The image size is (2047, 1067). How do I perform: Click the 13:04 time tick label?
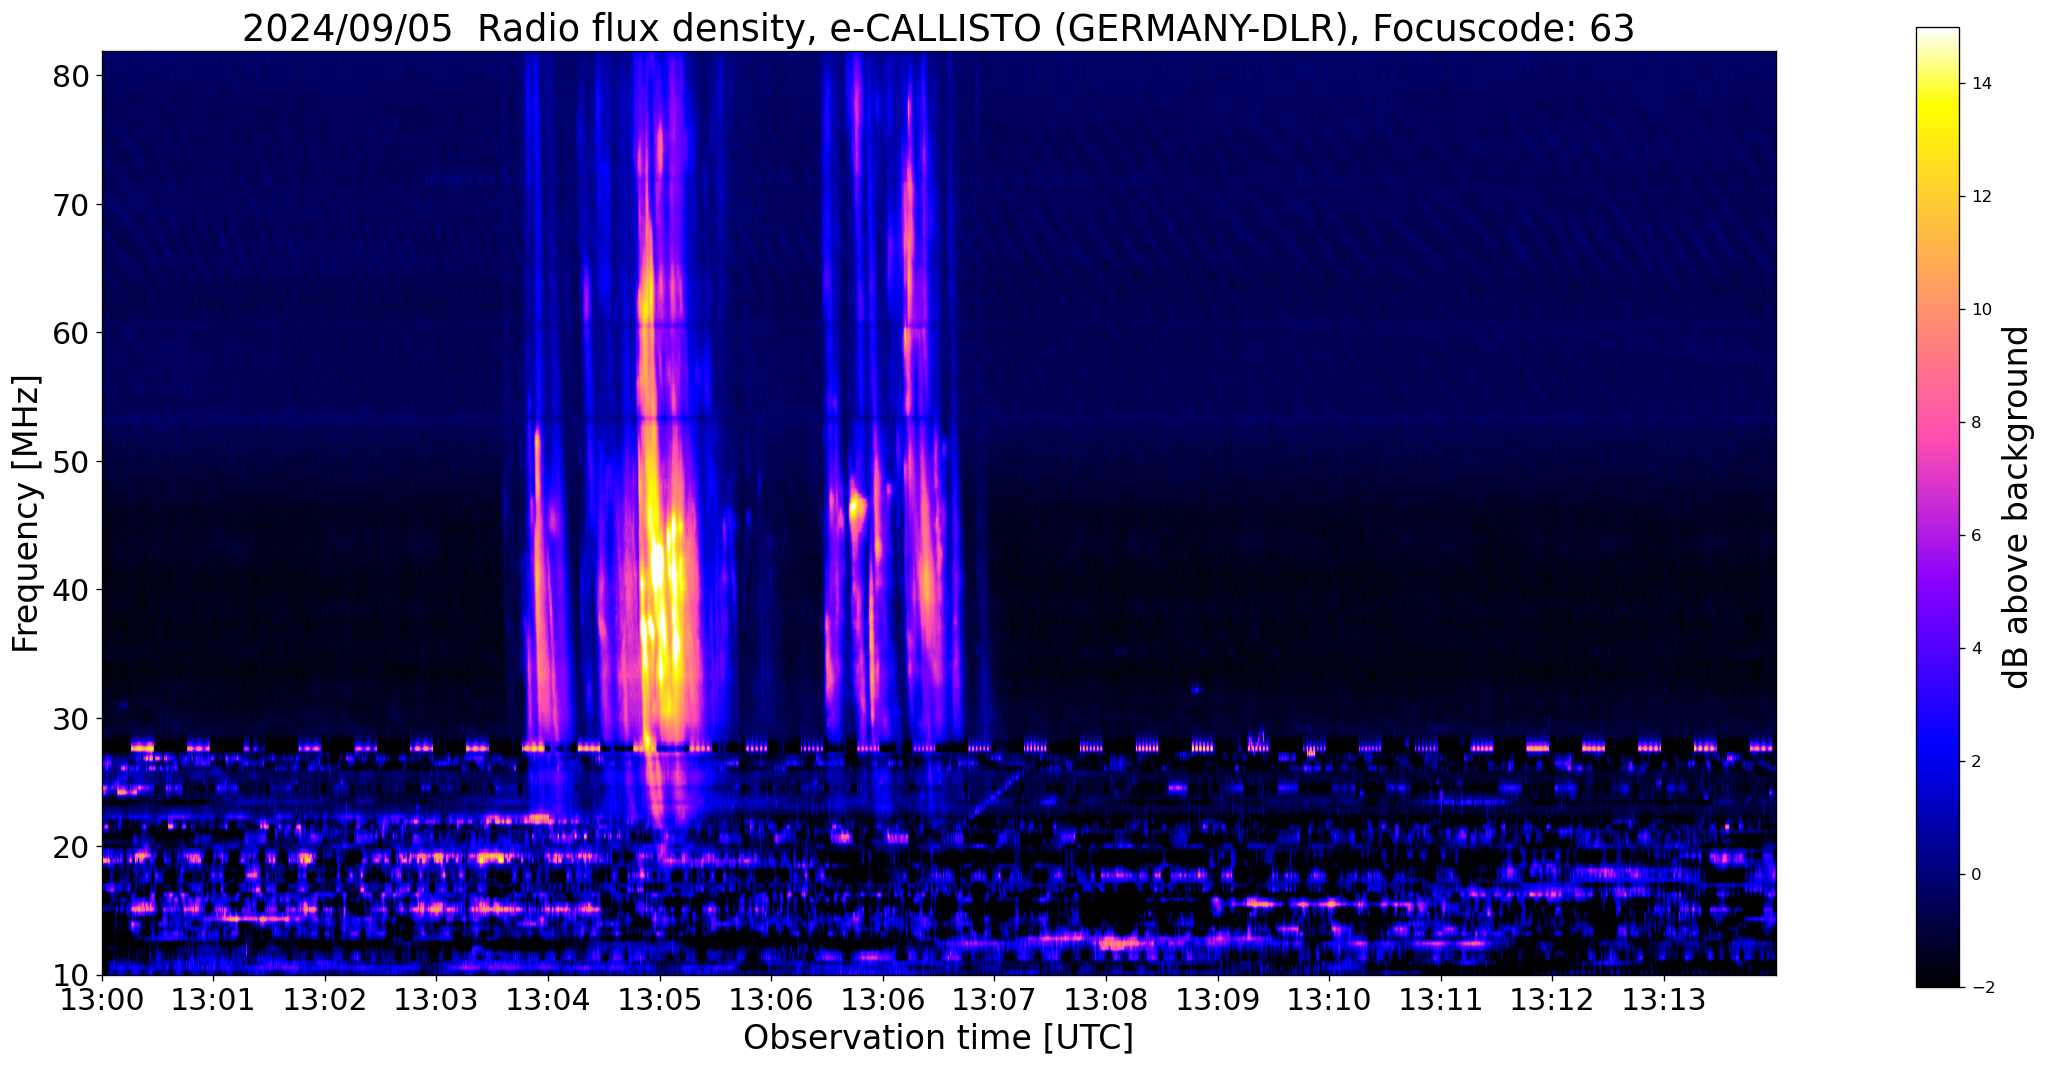(548, 1000)
